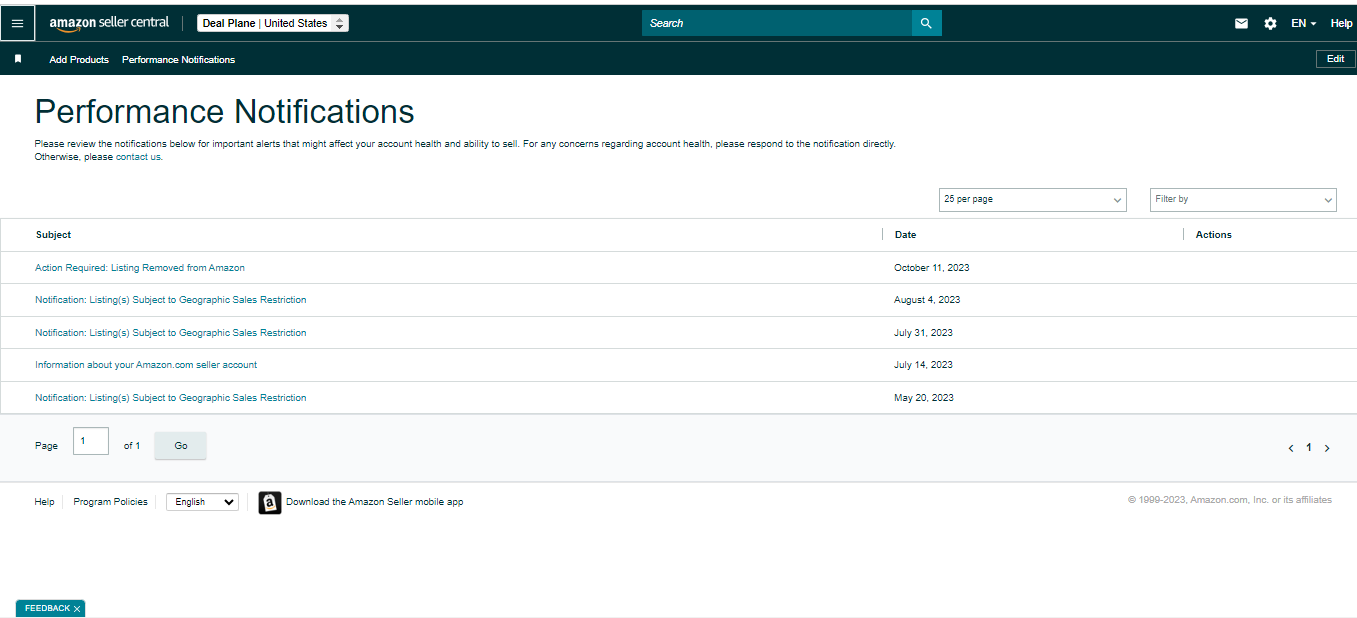Click into the Search field

click(777, 23)
